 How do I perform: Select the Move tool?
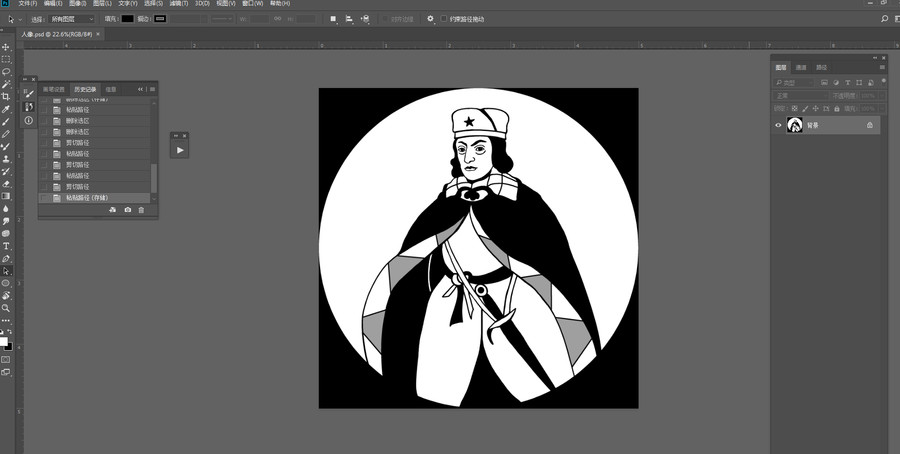(x=6, y=47)
